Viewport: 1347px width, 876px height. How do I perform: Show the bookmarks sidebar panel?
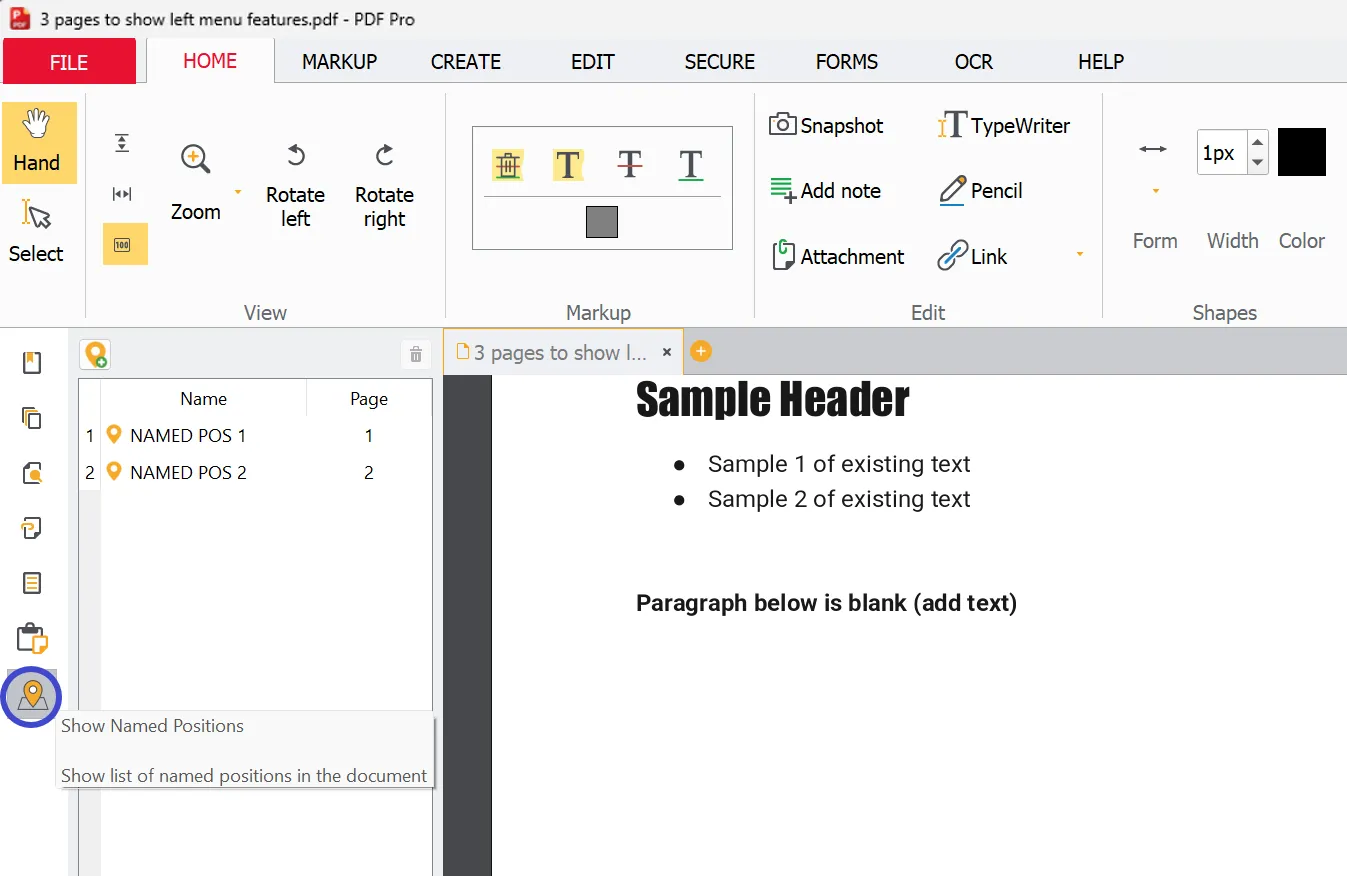pos(32,362)
